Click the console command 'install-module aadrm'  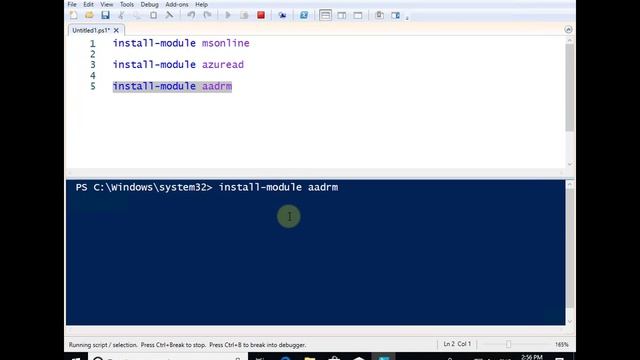pyautogui.click(x=278, y=187)
